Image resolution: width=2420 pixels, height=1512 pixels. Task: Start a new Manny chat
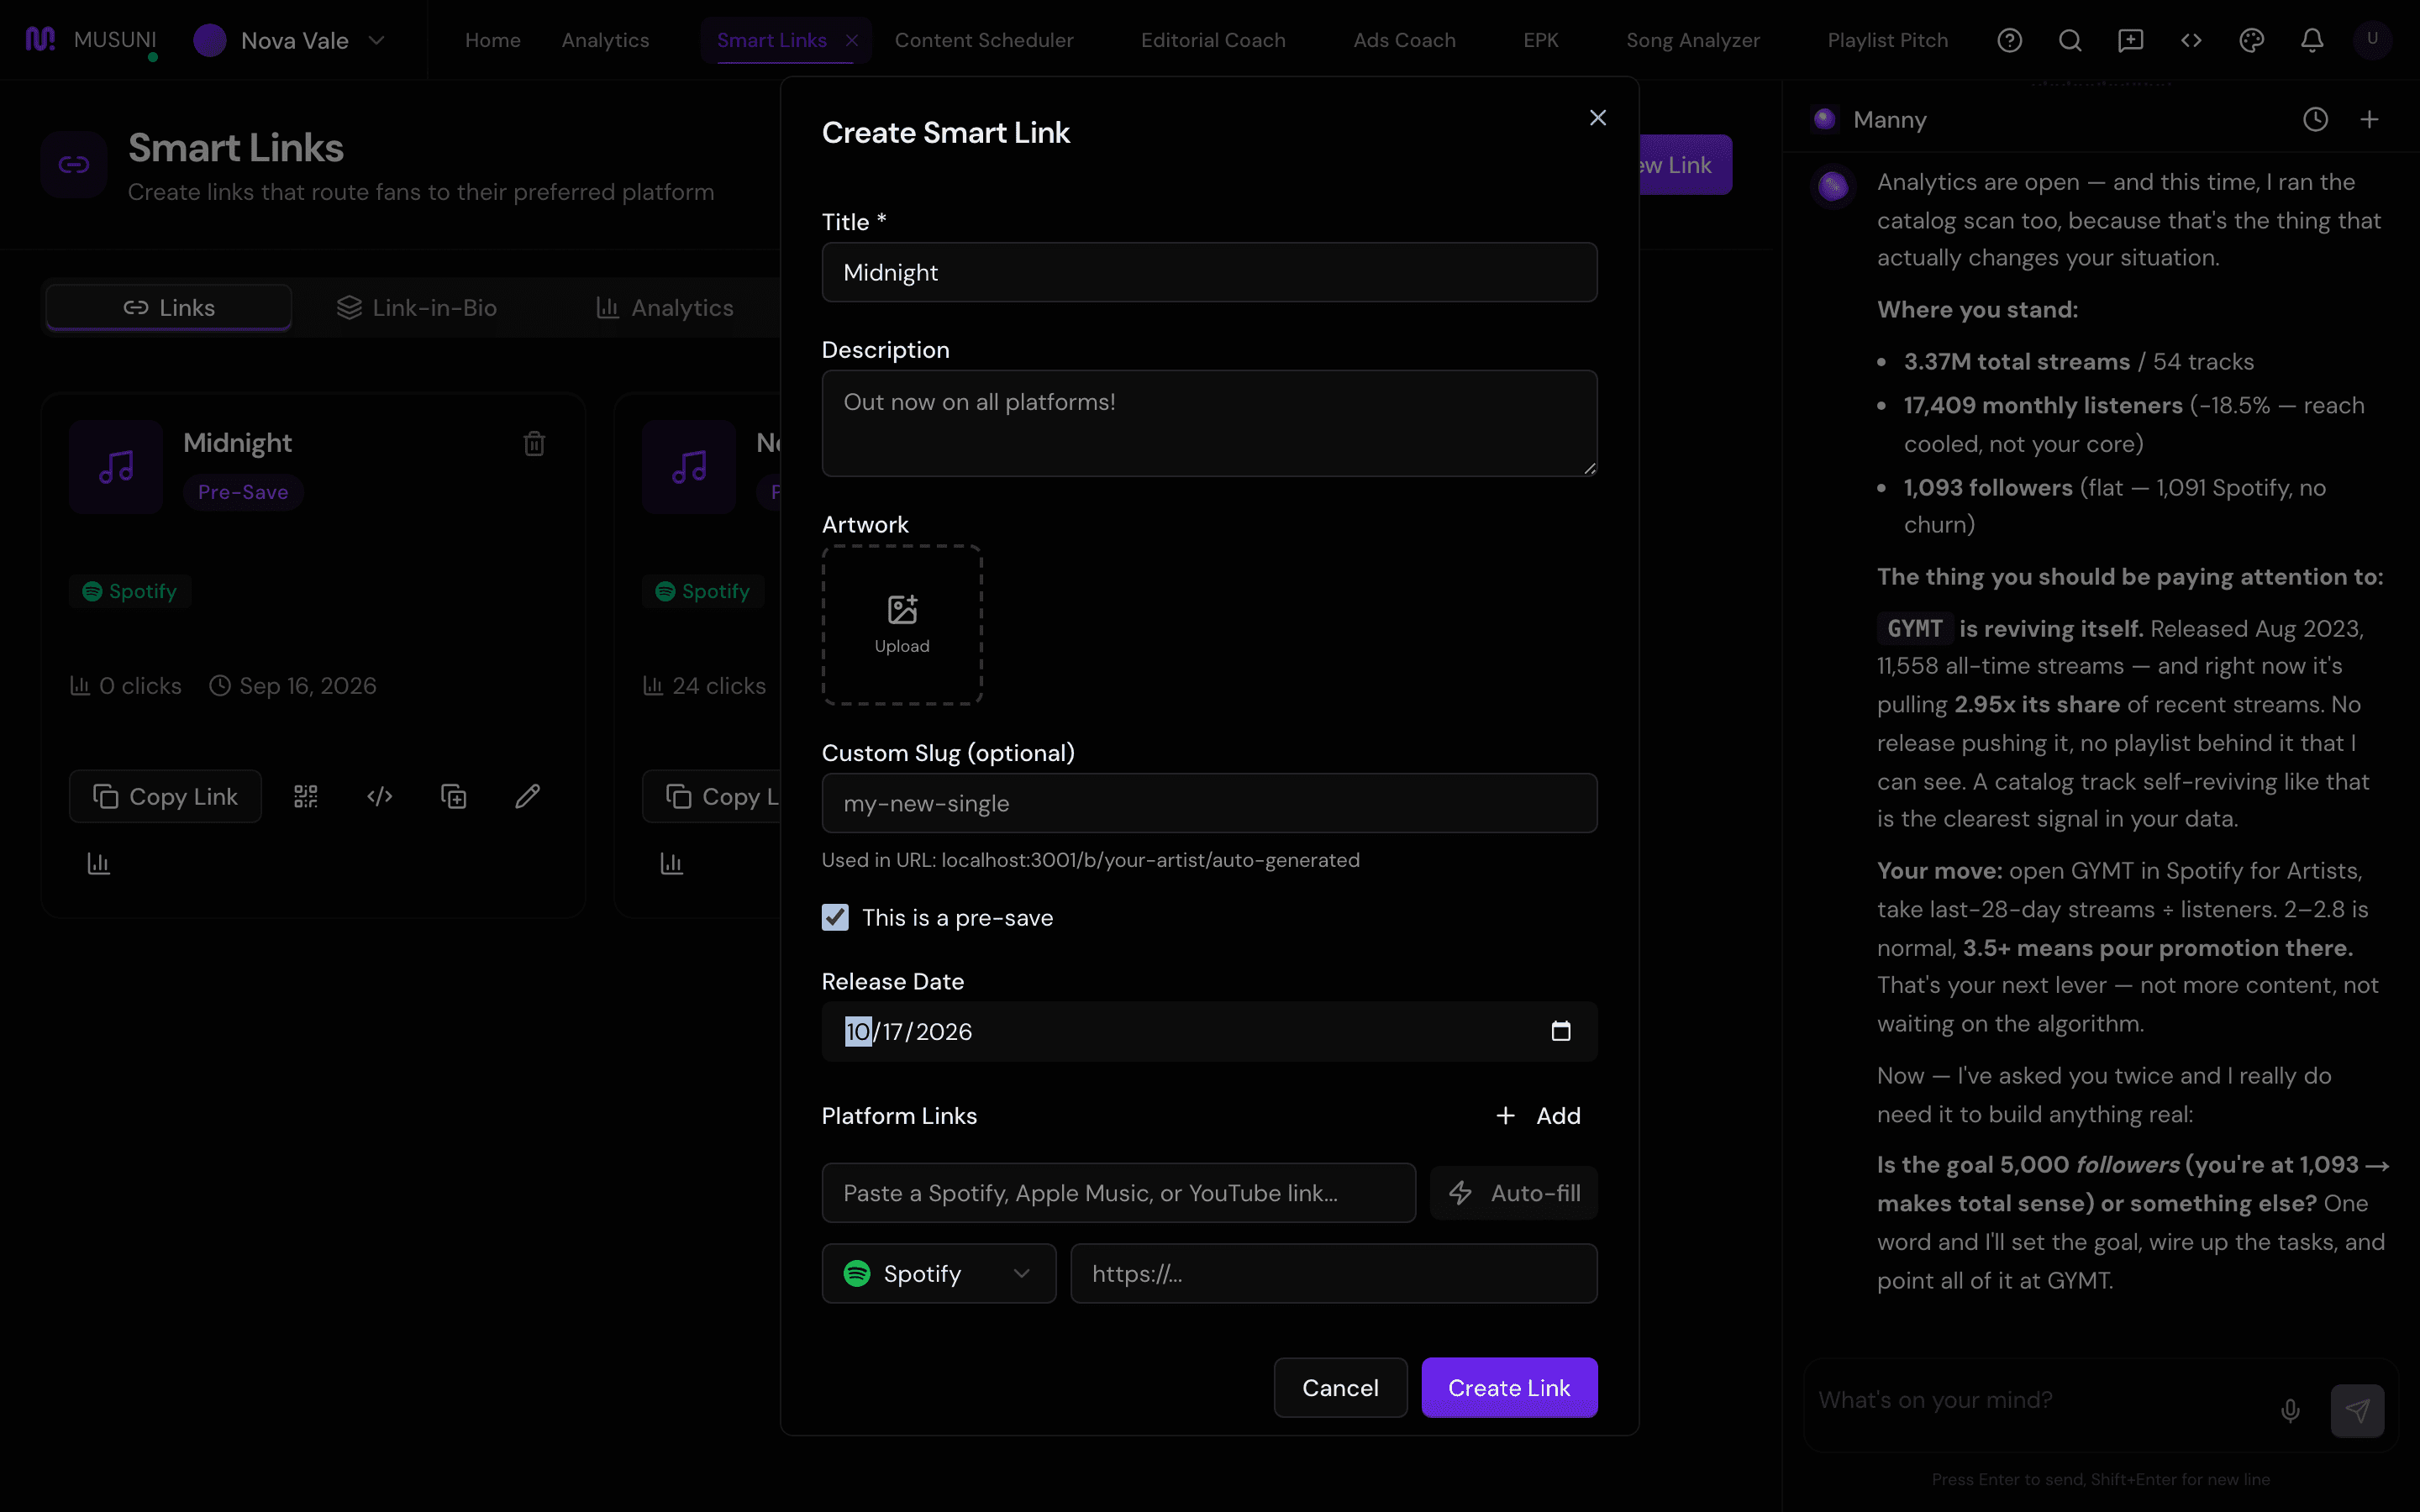(x=2369, y=120)
